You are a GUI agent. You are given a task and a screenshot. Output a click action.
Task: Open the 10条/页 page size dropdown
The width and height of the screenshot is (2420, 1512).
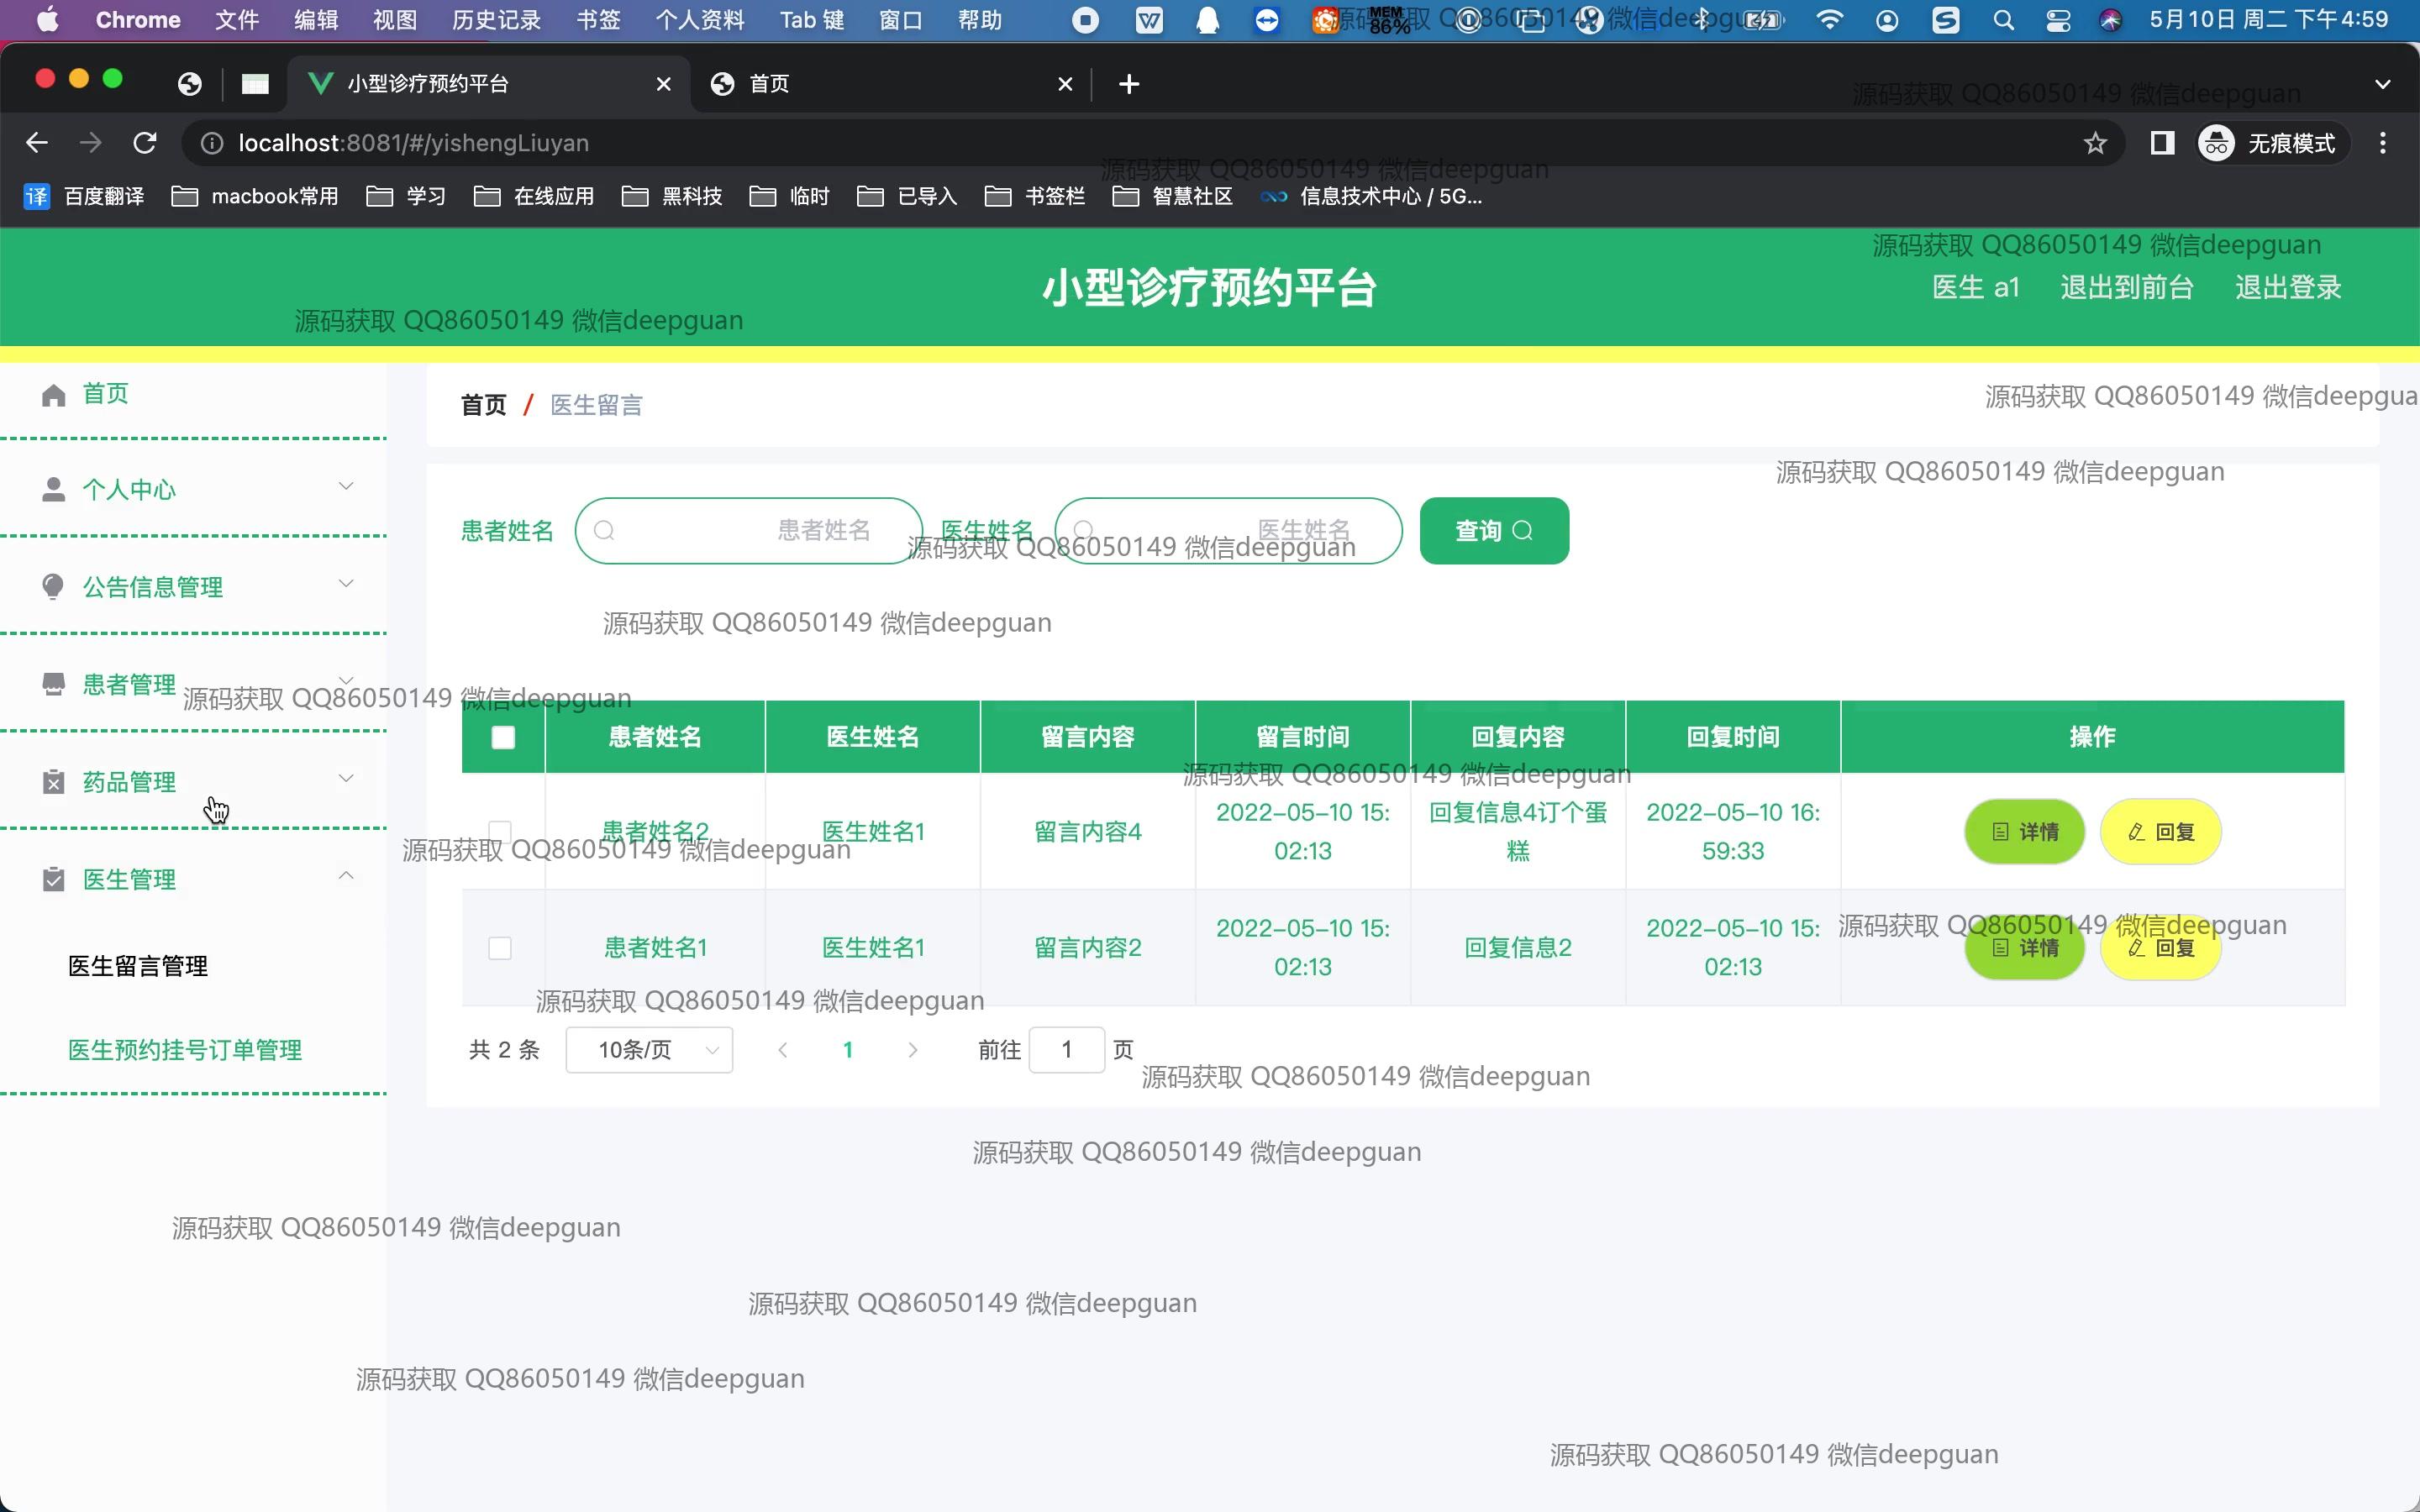point(649,1050)
